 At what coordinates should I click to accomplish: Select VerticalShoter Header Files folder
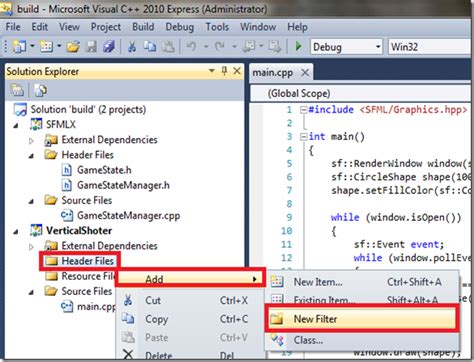(x=87, y=261)
